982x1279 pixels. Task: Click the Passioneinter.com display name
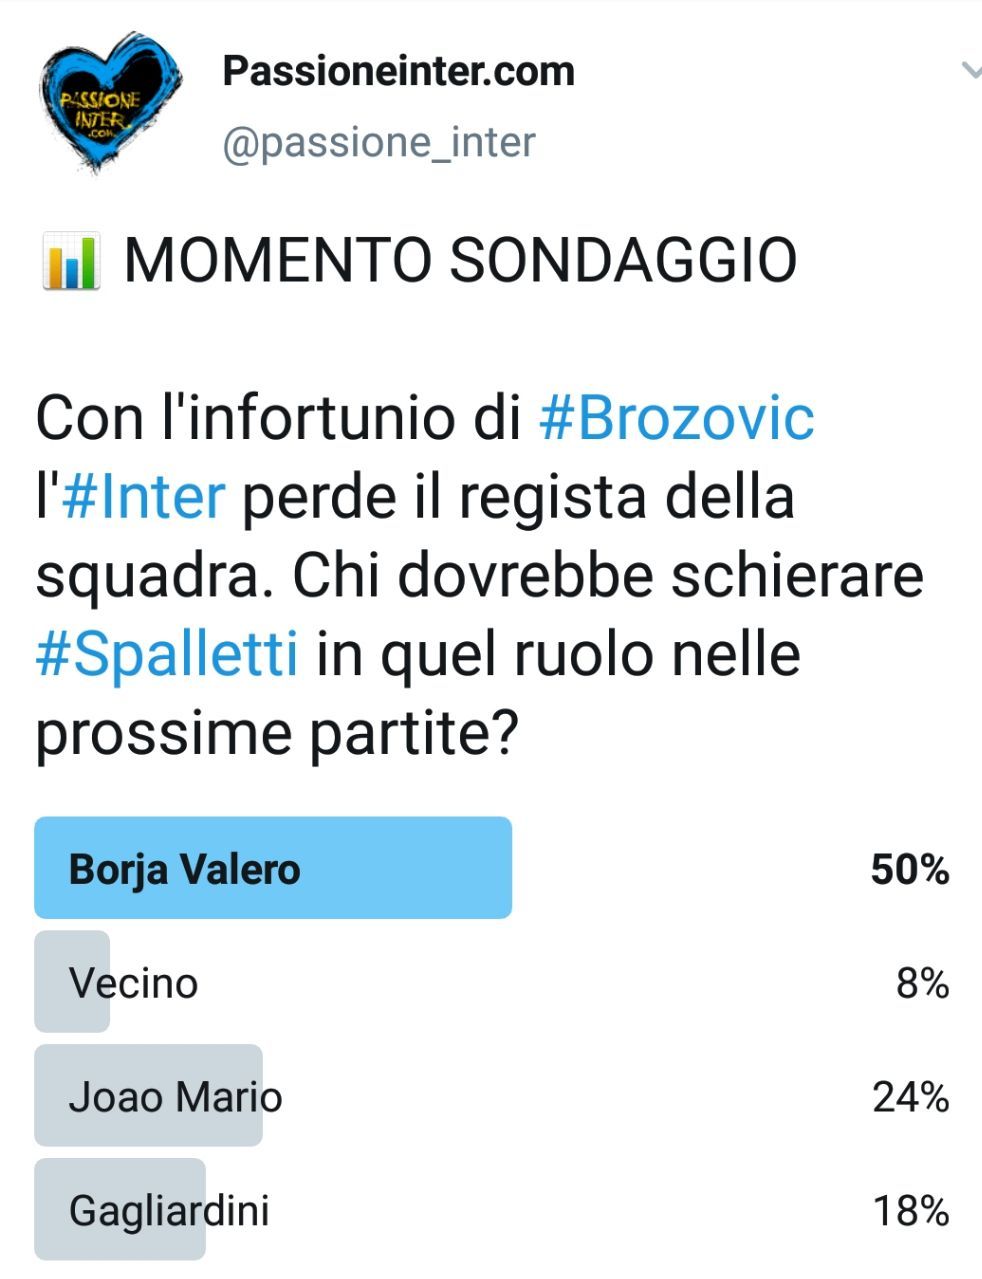point(398,71)
